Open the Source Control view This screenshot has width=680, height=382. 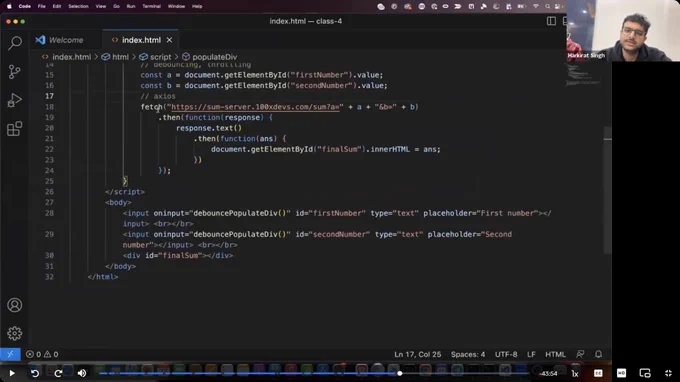[x=14, y=72]
